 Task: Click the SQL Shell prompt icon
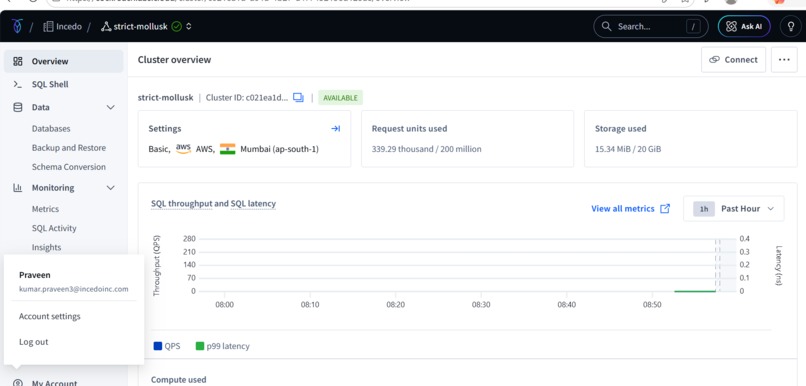(x=18, y=84)
